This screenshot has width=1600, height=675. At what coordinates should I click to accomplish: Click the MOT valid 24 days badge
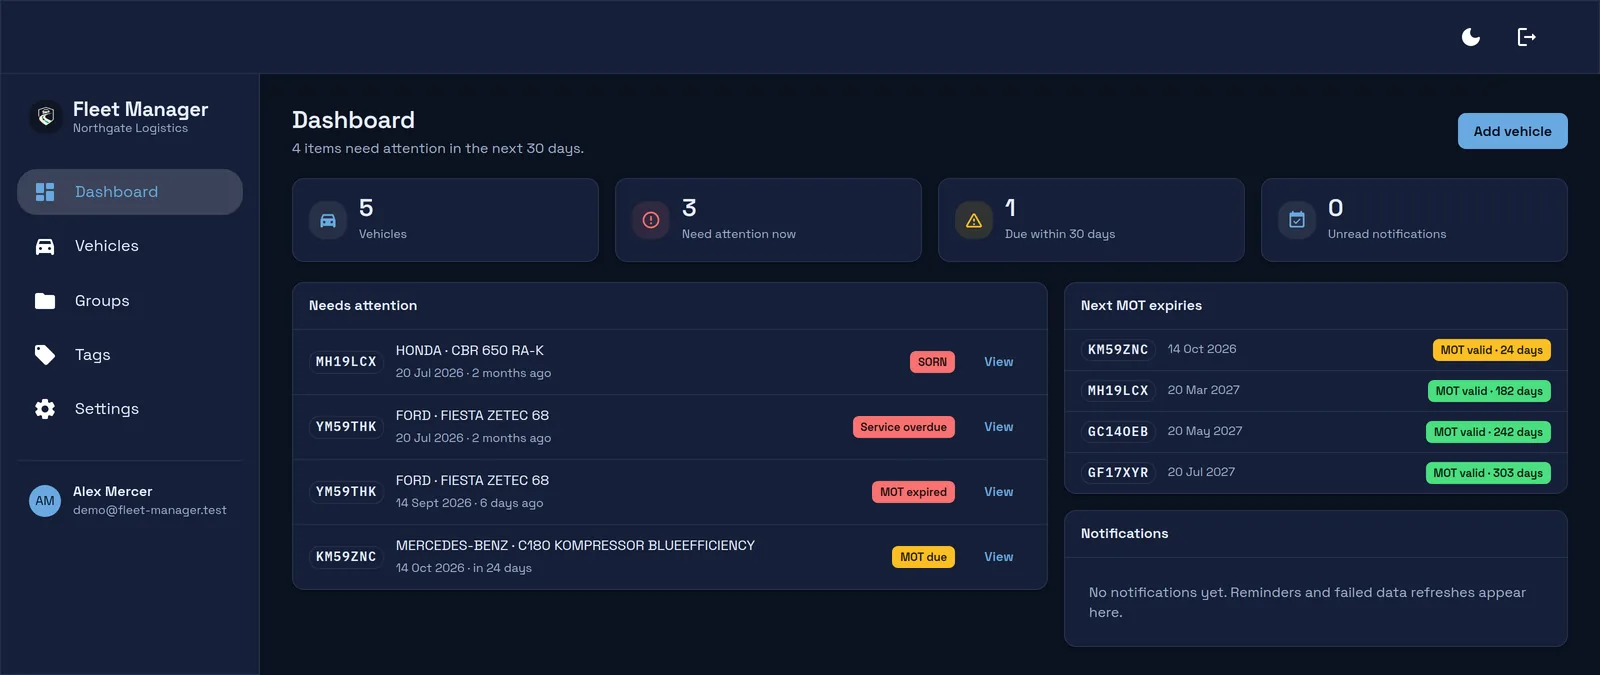click(1491, 350)
